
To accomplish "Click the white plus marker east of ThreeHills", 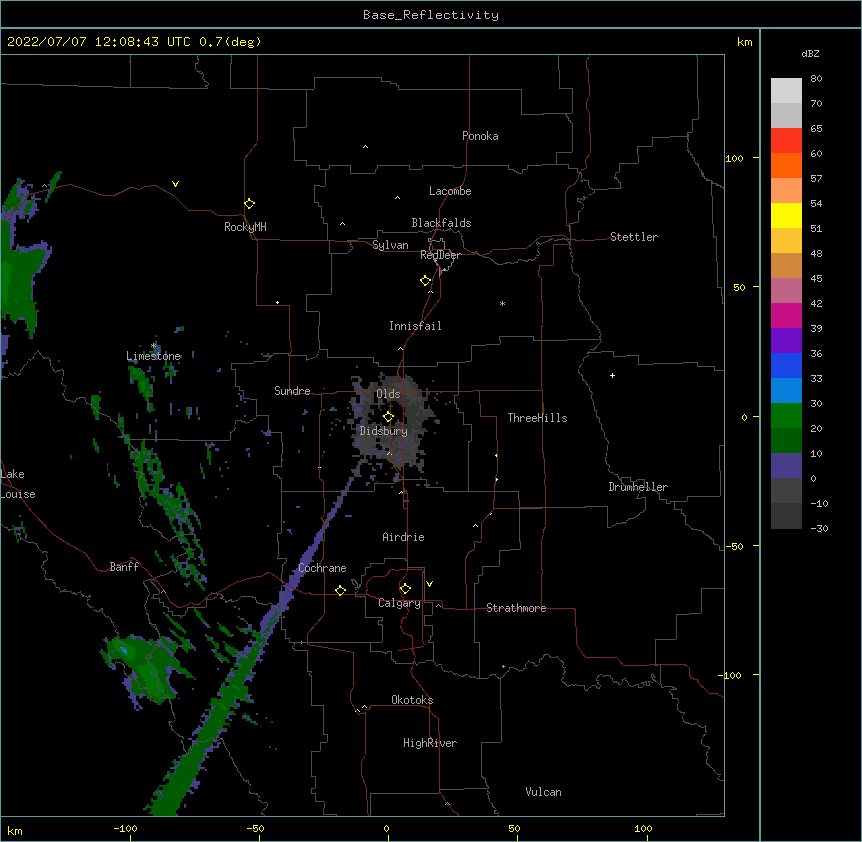I will (612, 375).
